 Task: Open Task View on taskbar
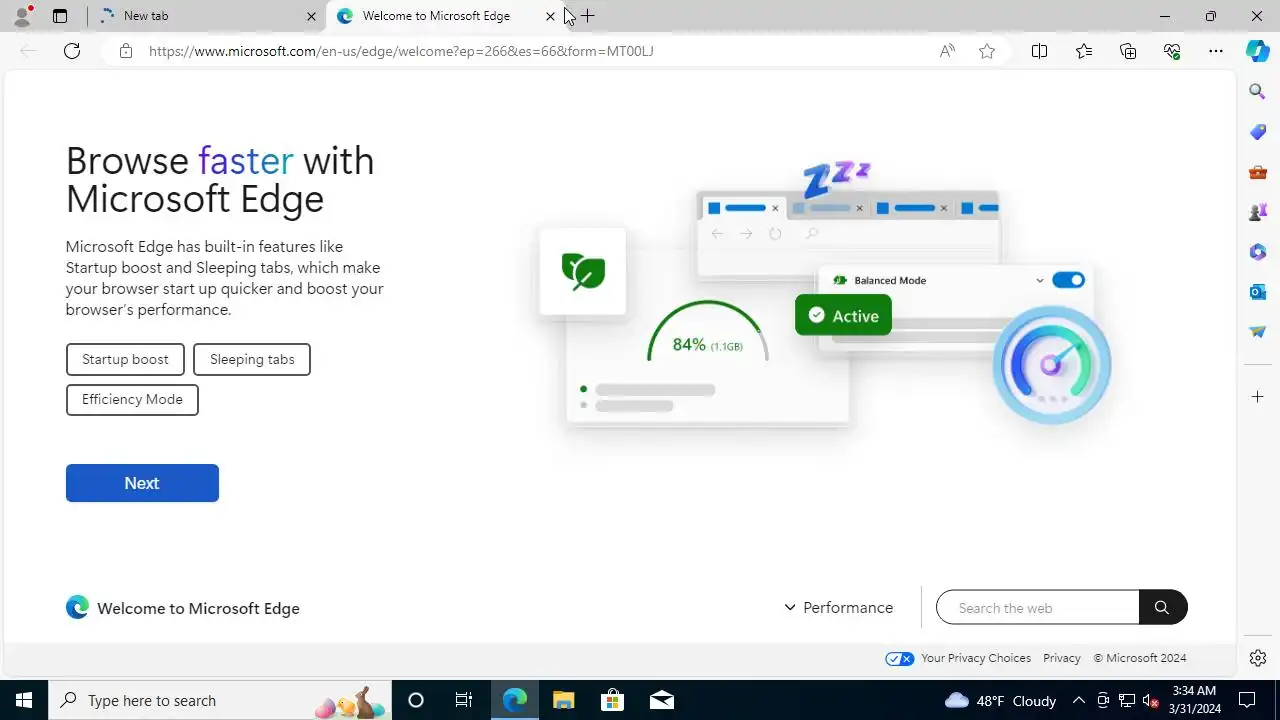(464, 700)
